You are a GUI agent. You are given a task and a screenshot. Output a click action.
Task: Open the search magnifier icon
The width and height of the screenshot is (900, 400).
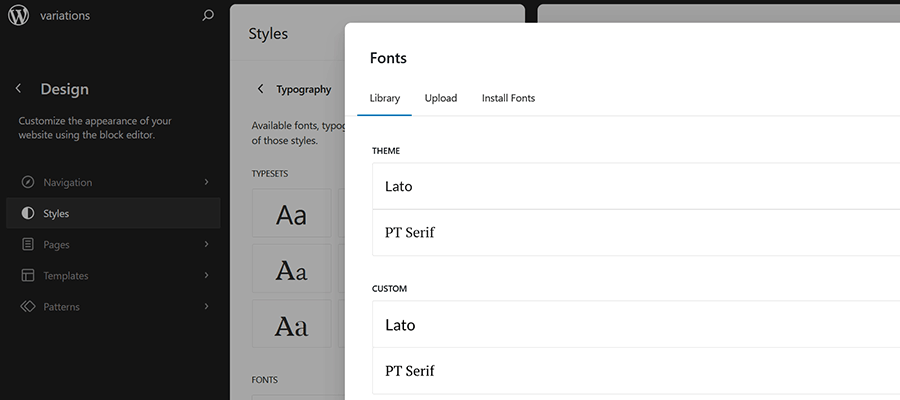point(208,16)
